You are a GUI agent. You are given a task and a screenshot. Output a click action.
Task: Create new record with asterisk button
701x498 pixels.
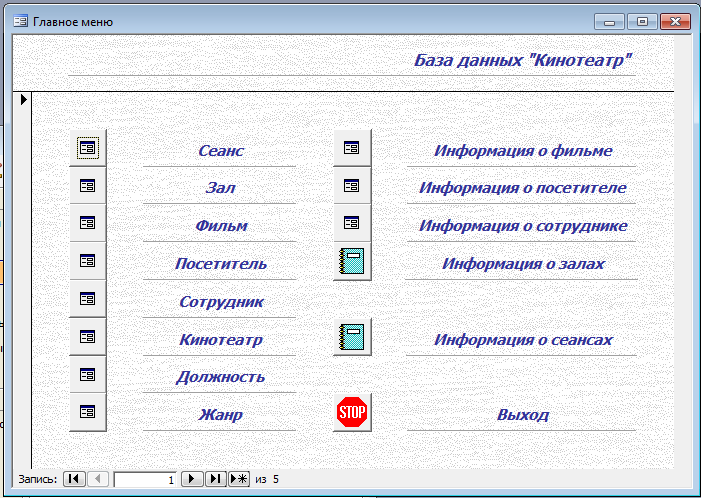(239, 479)
